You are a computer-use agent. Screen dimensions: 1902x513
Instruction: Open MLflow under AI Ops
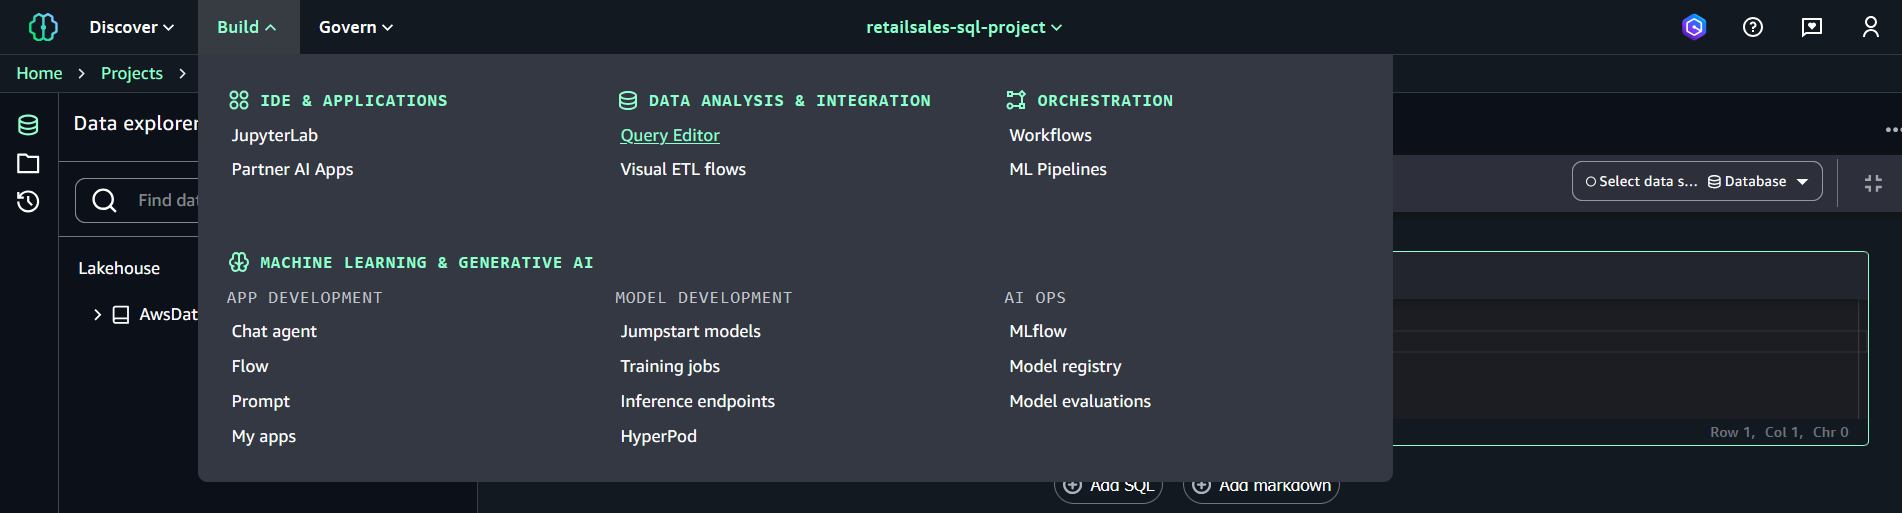pos(1038,331)
